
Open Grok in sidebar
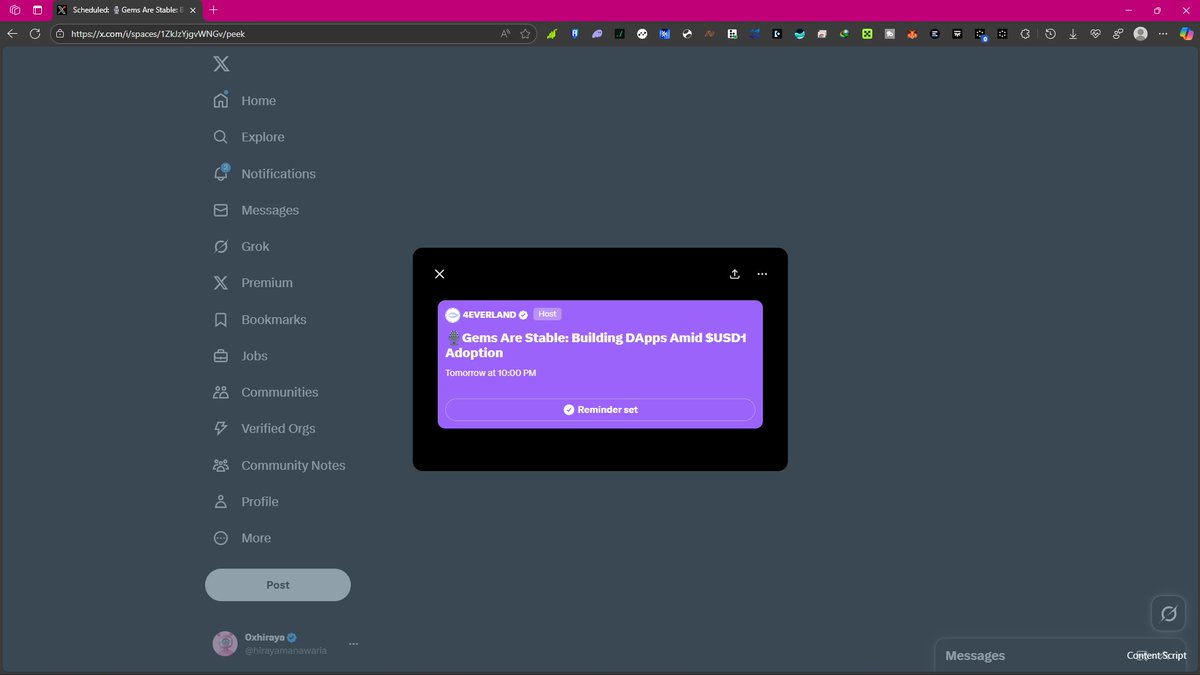pos(241,247)
